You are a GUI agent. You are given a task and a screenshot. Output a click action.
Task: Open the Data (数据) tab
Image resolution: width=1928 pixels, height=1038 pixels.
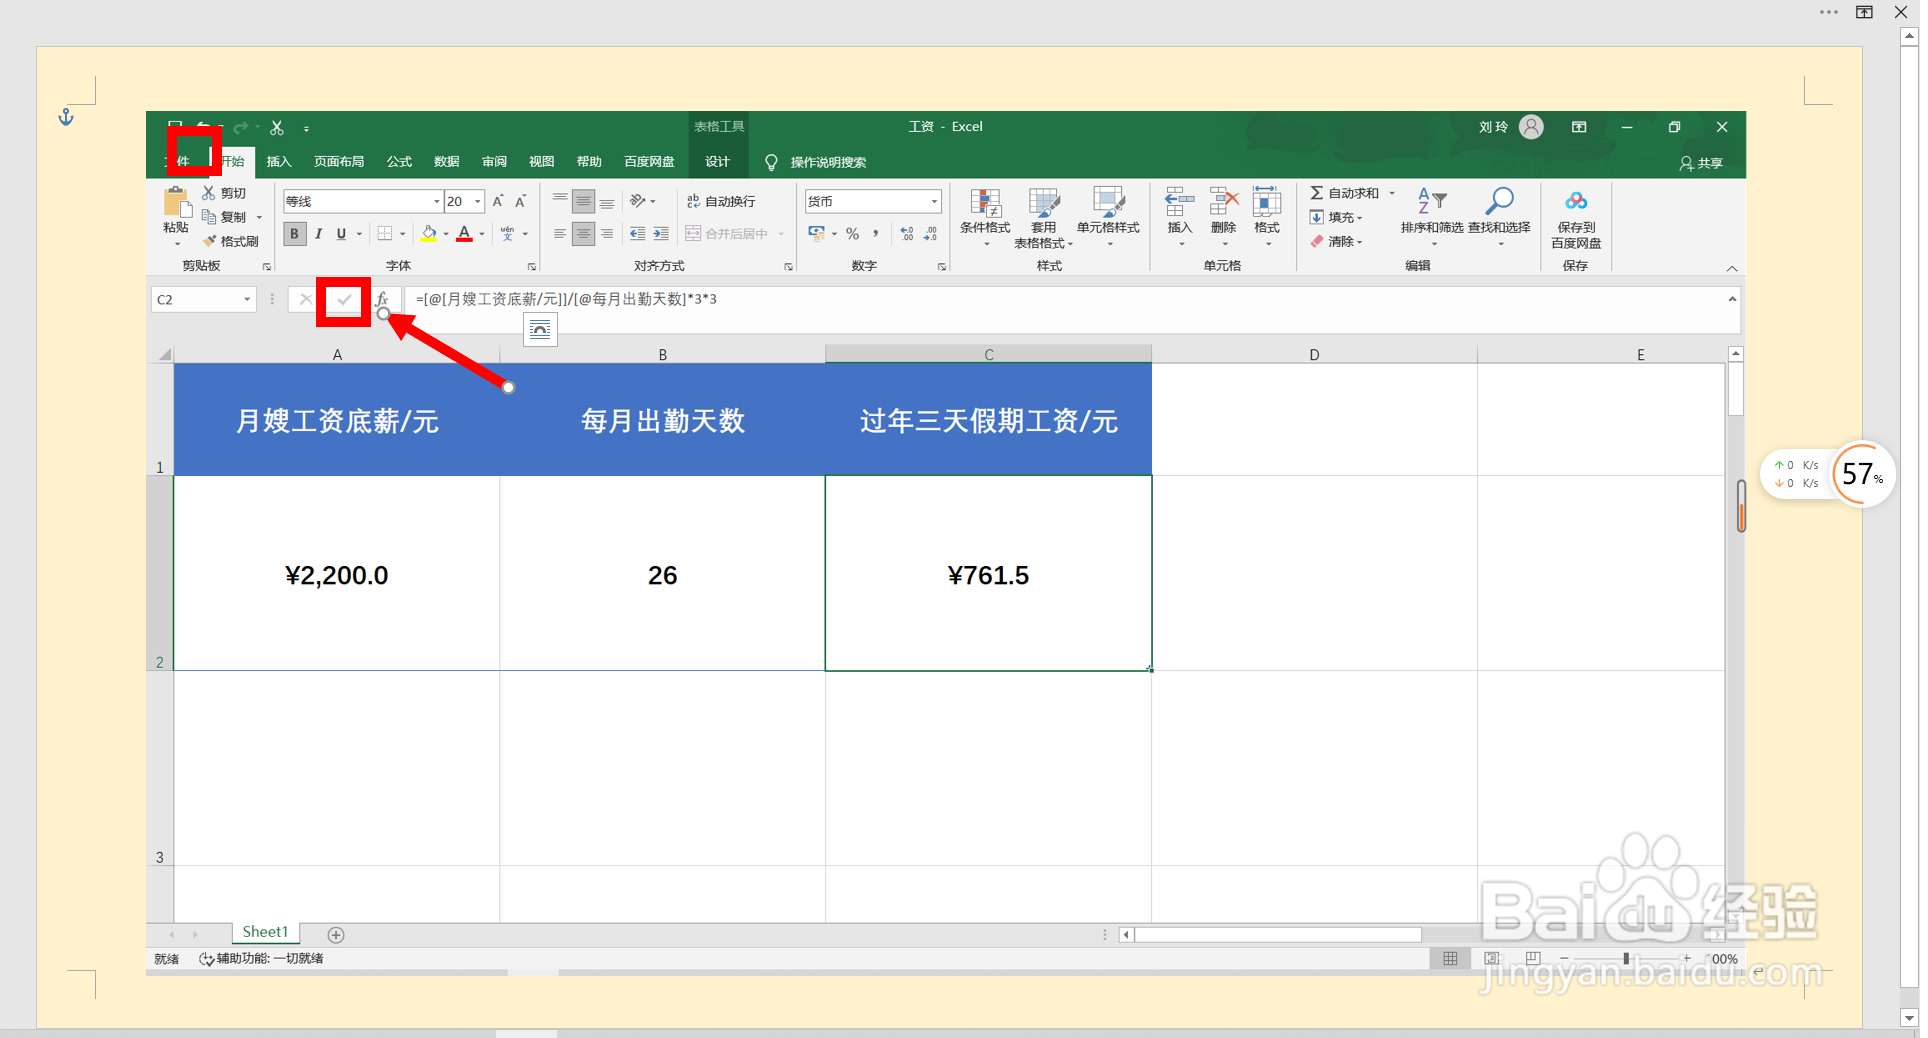(447, 162)
